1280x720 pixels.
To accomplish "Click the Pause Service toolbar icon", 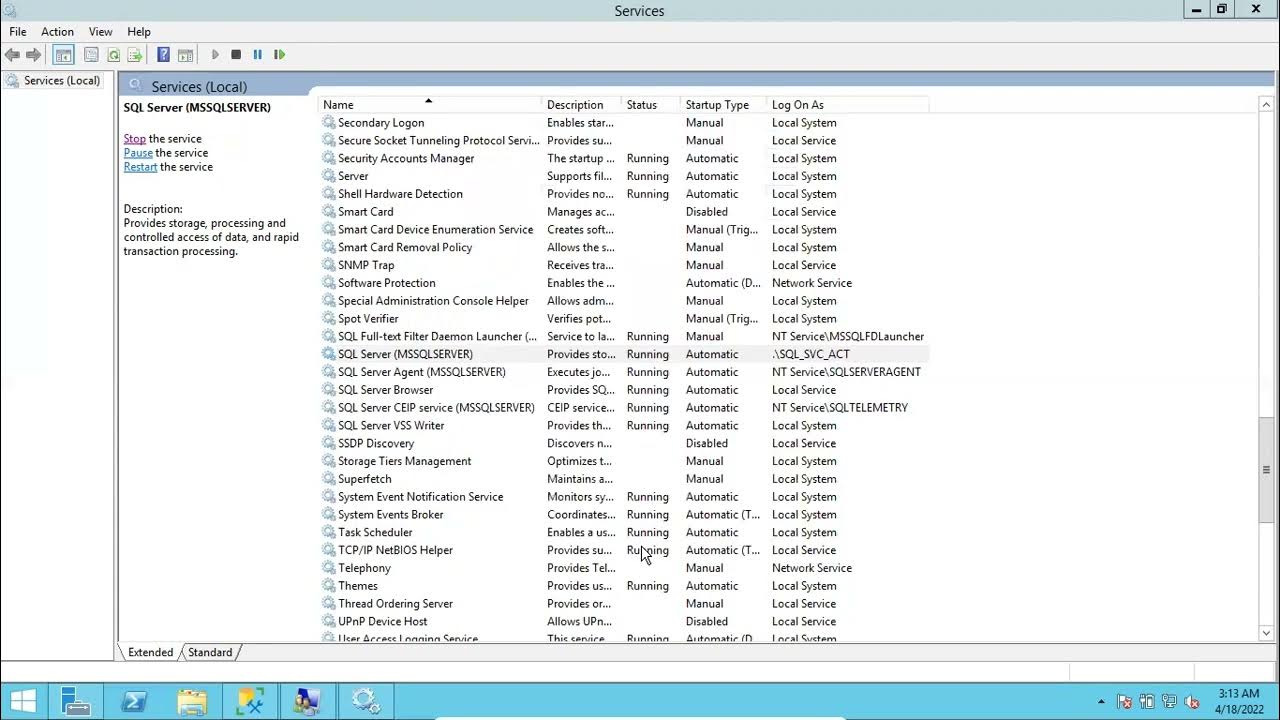I will (257, 55).
